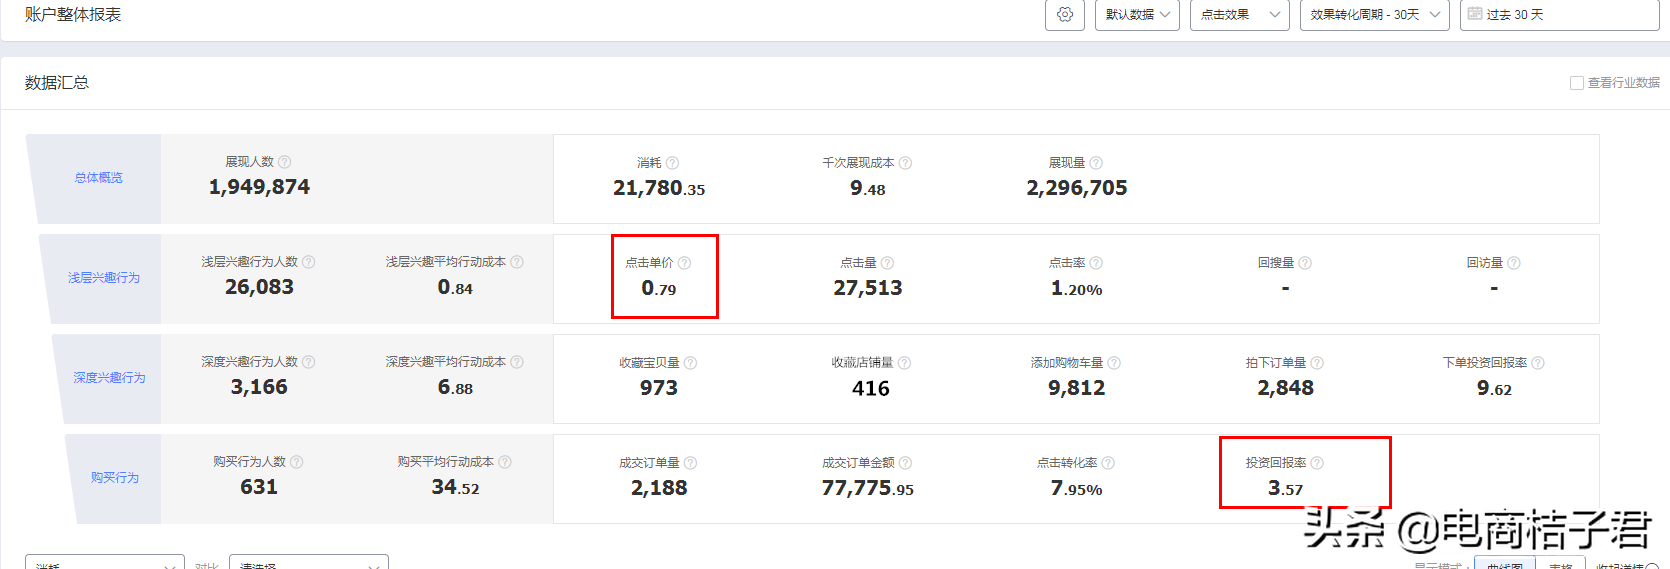Show the 点击率 help tooltip
Viewport: 1670px width, 569px height.
coord(1096,263)
